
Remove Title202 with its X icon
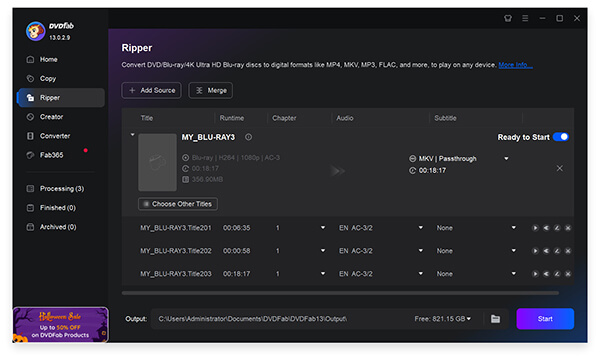click(x=568, y=251)
